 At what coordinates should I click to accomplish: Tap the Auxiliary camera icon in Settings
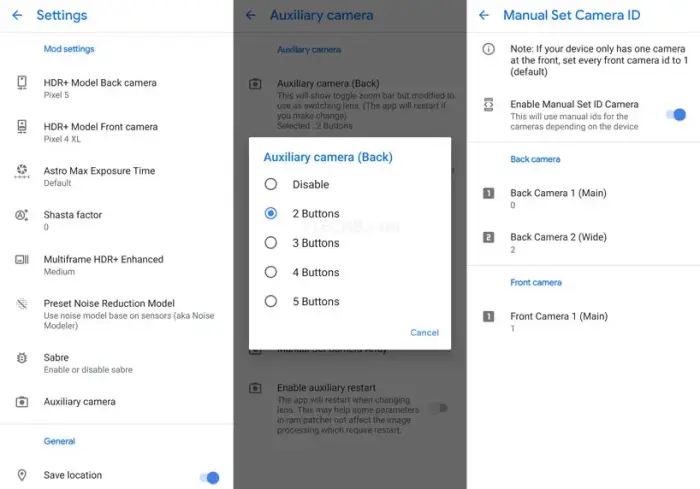(22, 402)
